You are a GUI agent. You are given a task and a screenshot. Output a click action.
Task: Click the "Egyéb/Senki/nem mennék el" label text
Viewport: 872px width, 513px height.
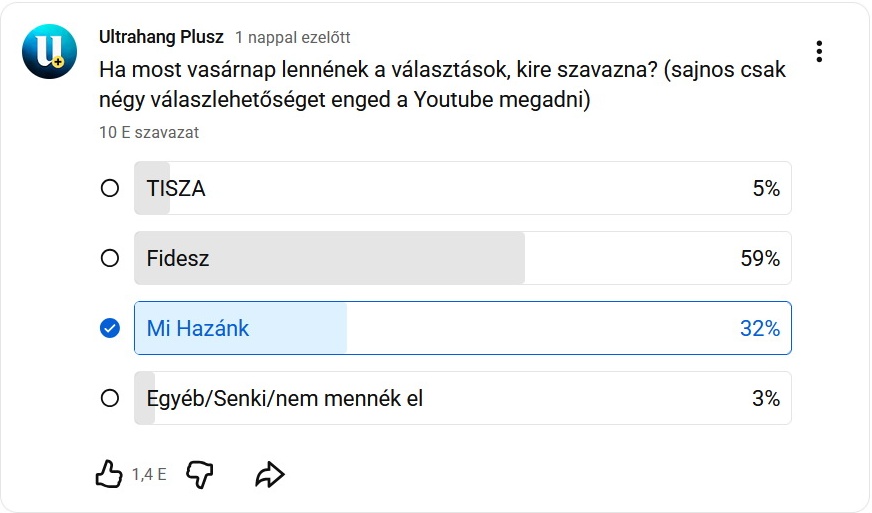[285, 398]
